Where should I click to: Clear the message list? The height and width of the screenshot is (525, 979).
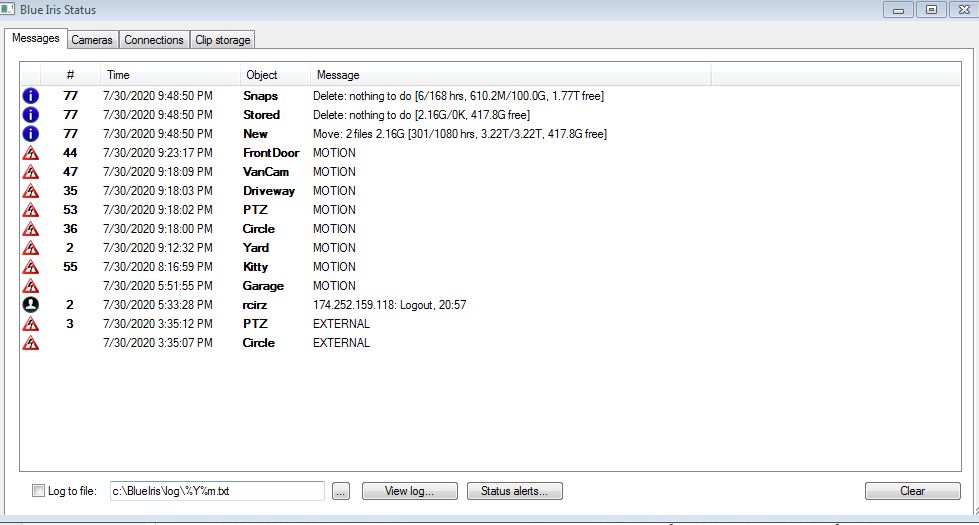[x=912, y=491]
